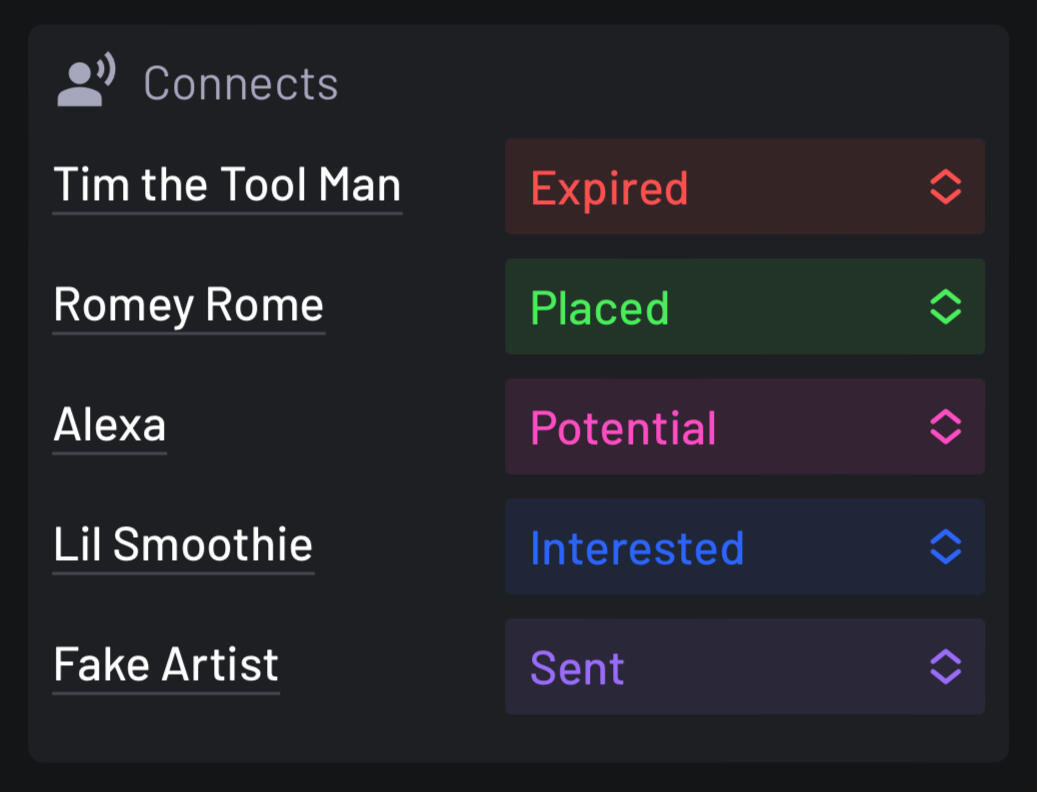Open Lil Smoothie's status dropdown
1037x792 pixels.
744,547
